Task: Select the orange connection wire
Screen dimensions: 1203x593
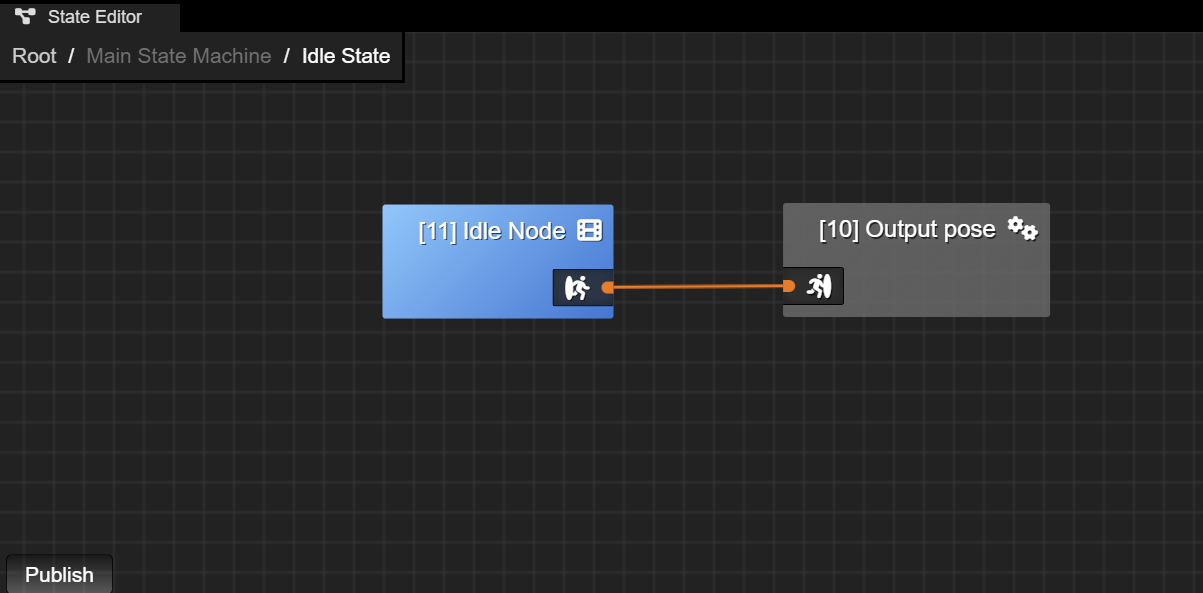Action: (x=698, y=287)
